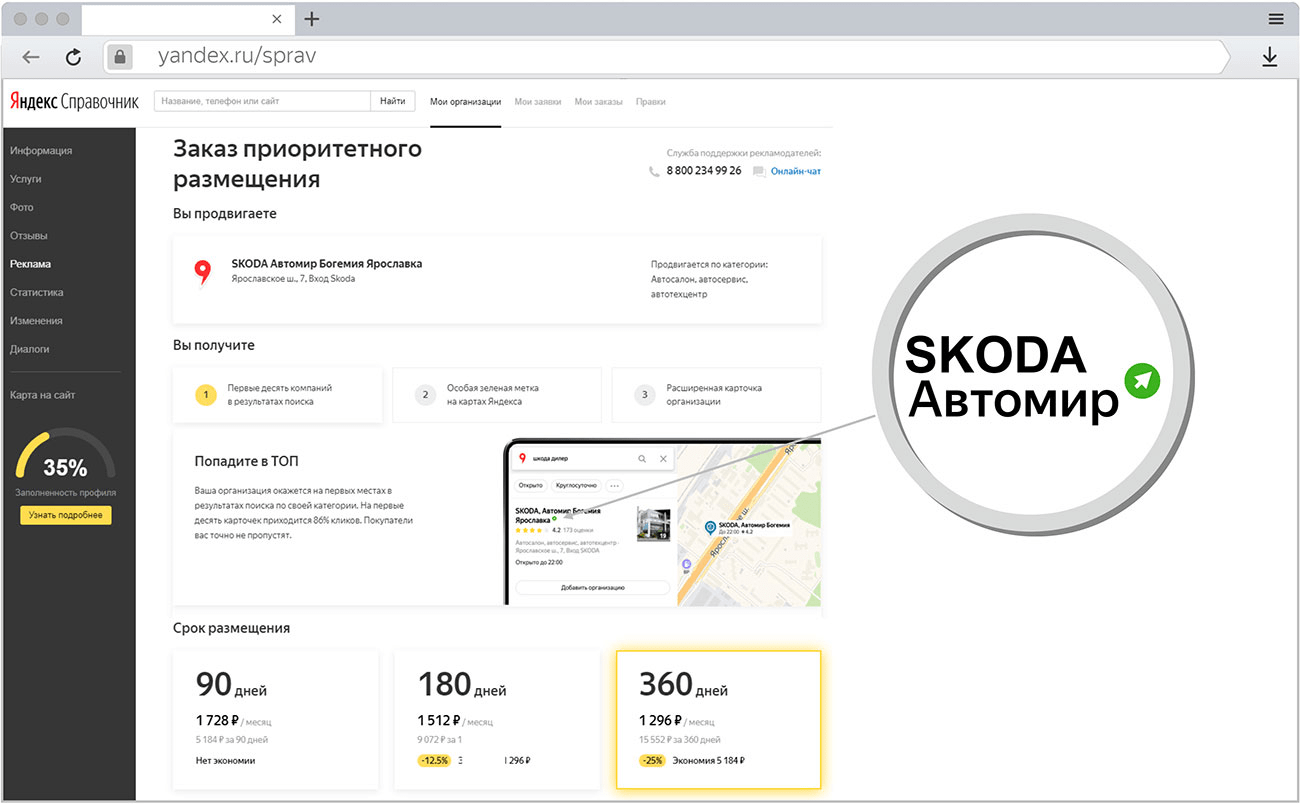1300x804 pixels.
Task: Click the Узнать подробнее button
Action: click(65, 514)
